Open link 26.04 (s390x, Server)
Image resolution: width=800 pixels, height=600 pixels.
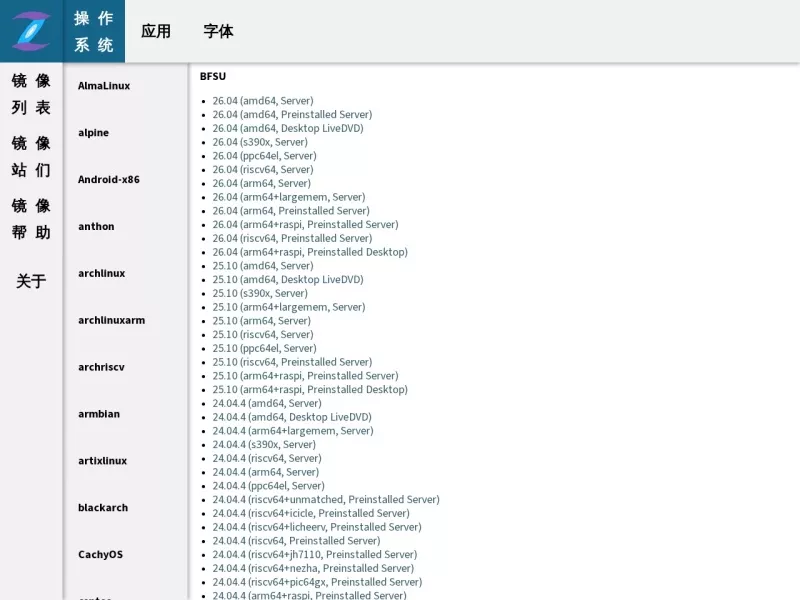260,142
